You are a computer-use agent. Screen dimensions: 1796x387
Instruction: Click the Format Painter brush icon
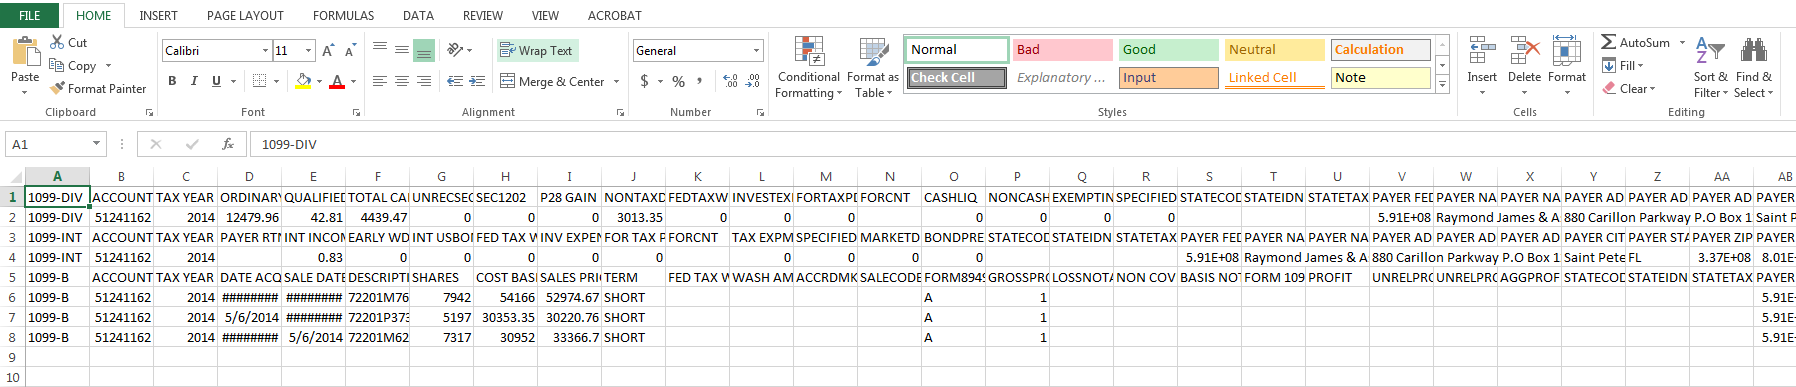pyautogui.click(x=57, y=89)
